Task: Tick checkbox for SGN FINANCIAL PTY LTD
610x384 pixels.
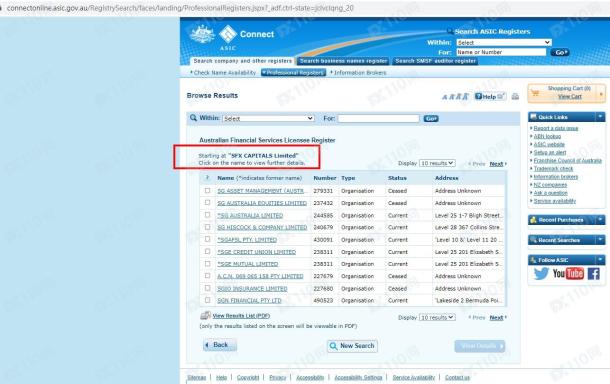Action: [207, 300]
